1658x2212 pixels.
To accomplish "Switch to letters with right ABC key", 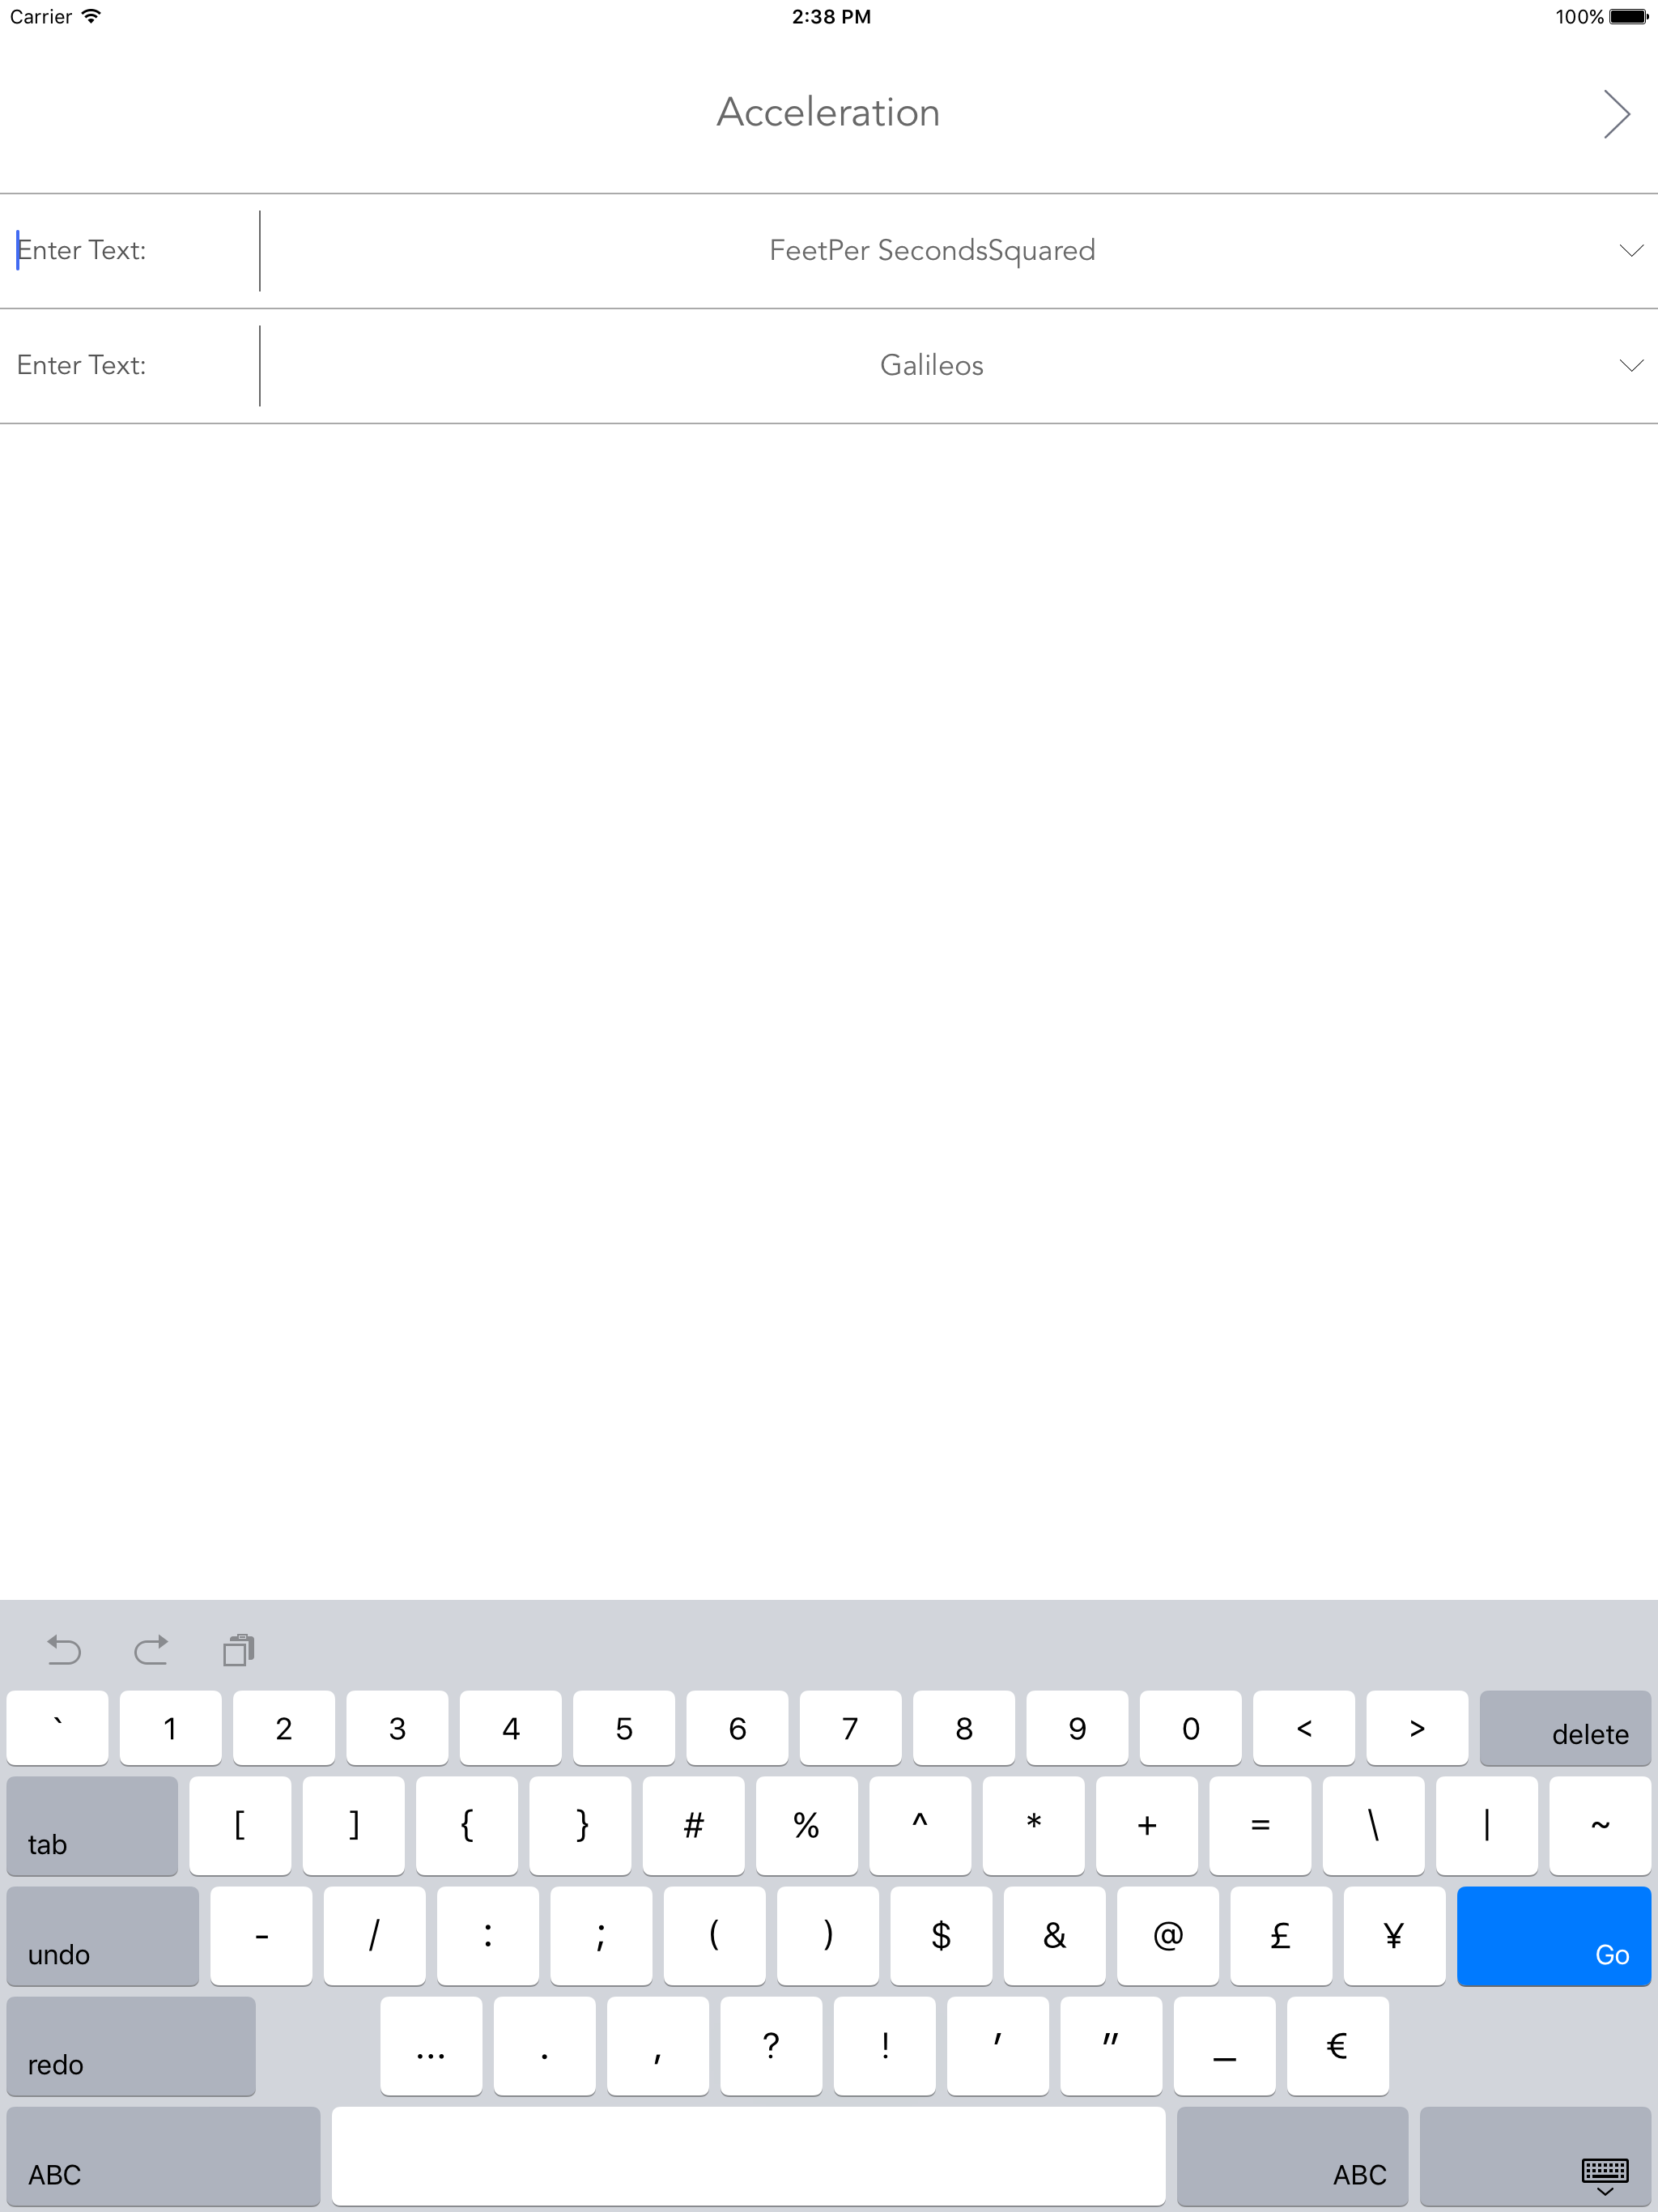I will click(1291, 2155).
